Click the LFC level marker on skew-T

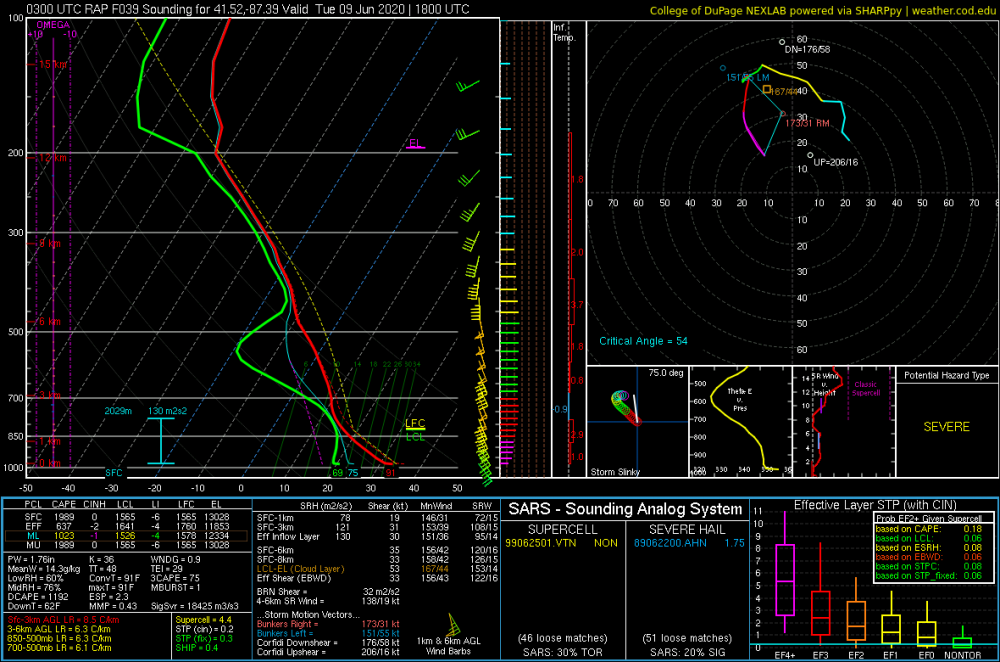point(415,424)
